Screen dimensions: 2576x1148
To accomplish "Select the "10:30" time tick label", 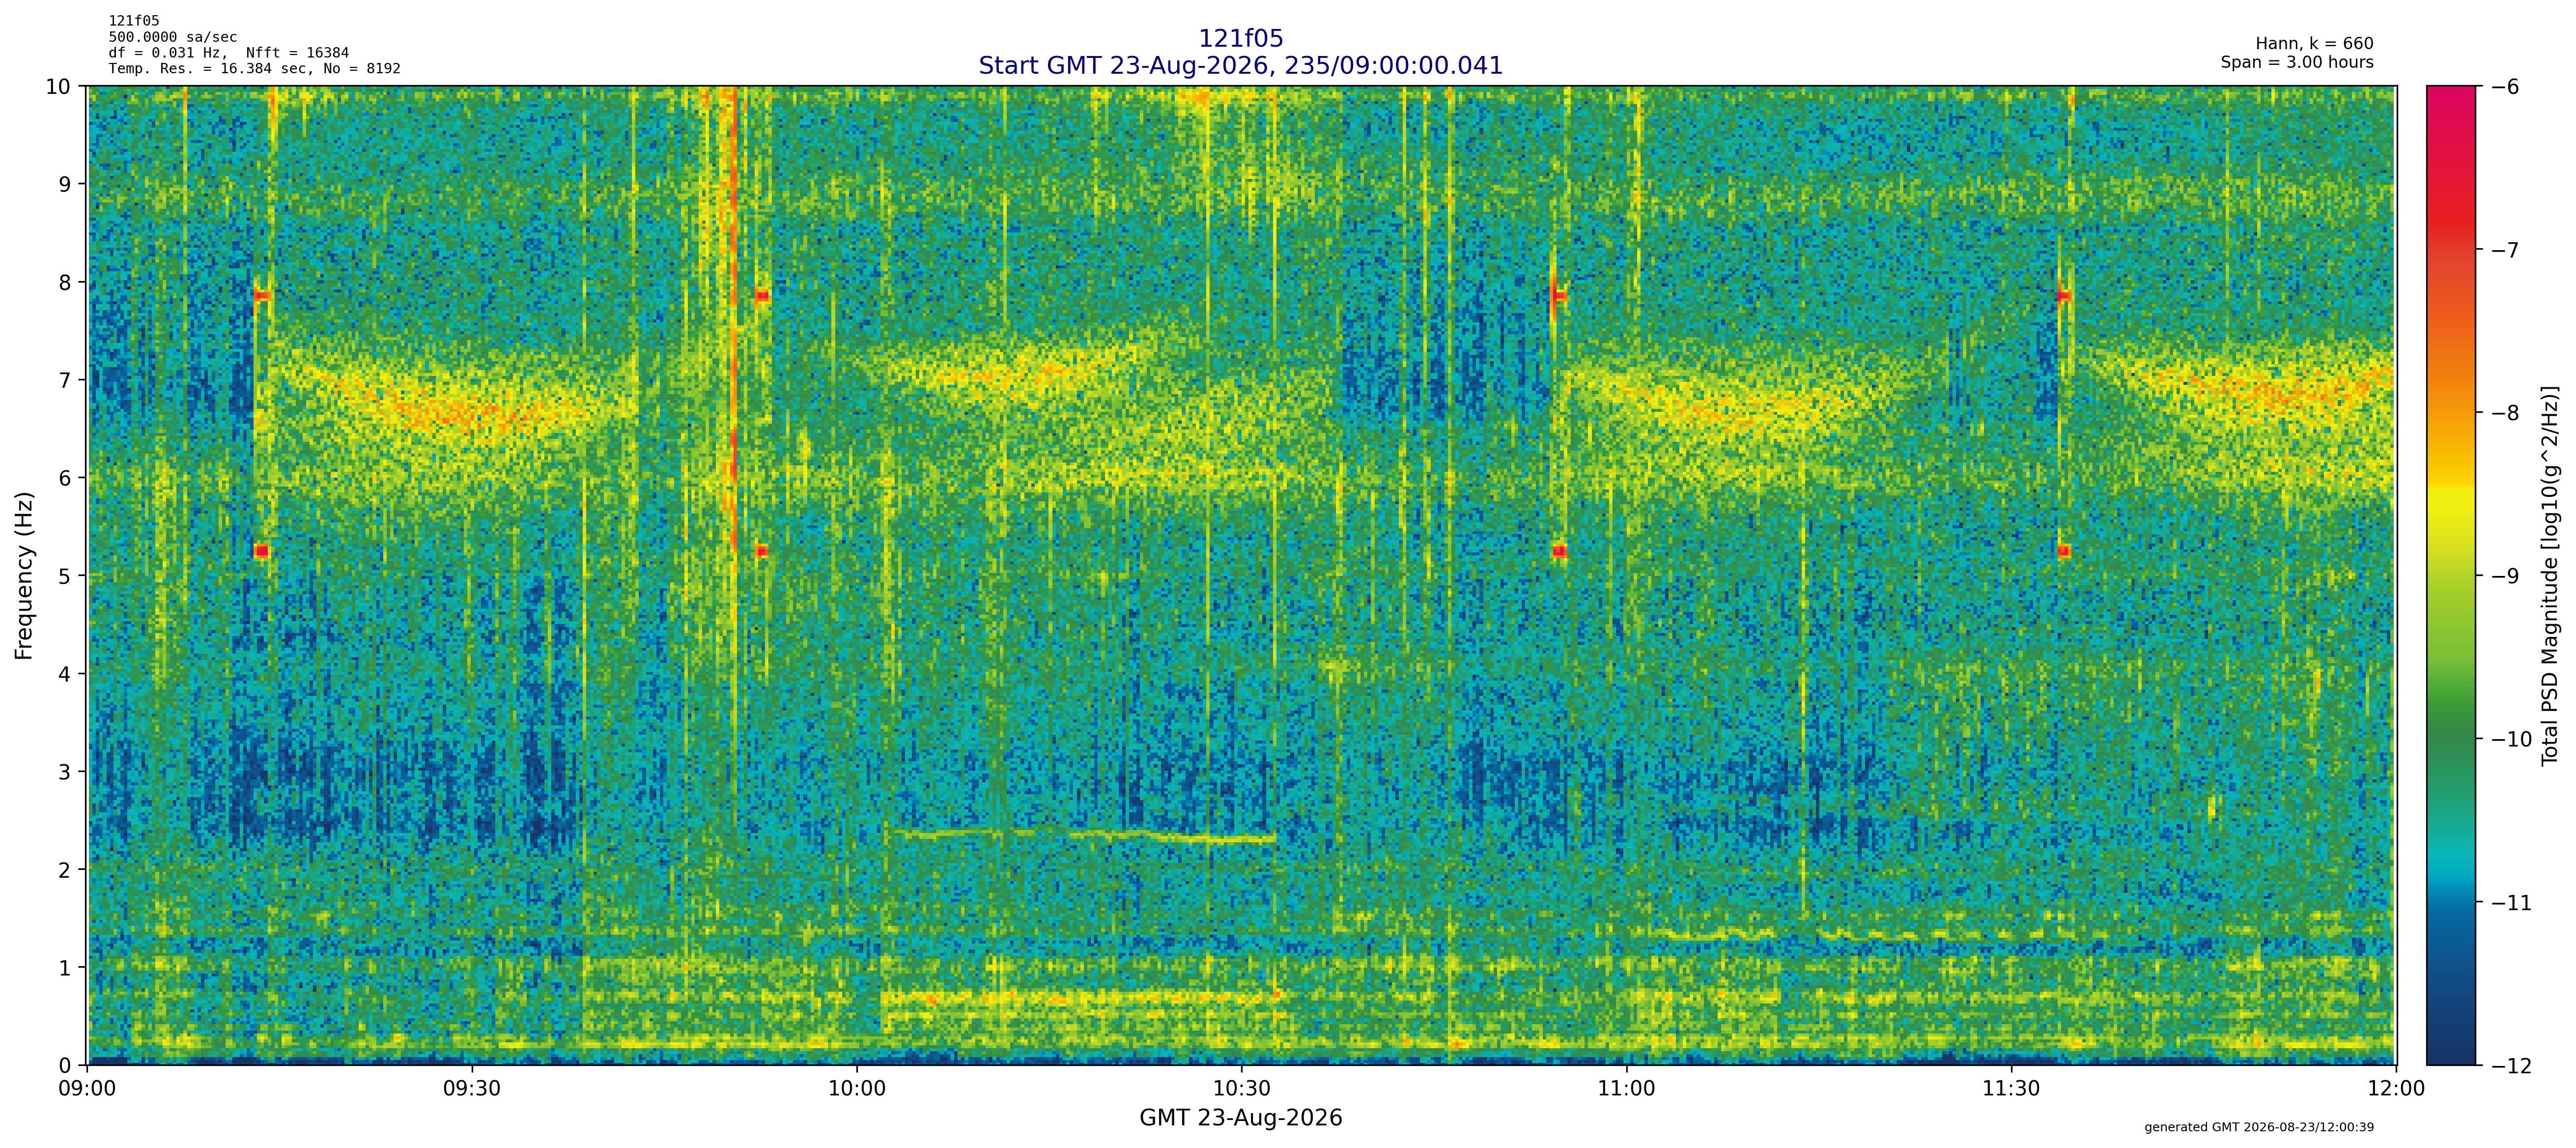I will pos(1242,1089).
